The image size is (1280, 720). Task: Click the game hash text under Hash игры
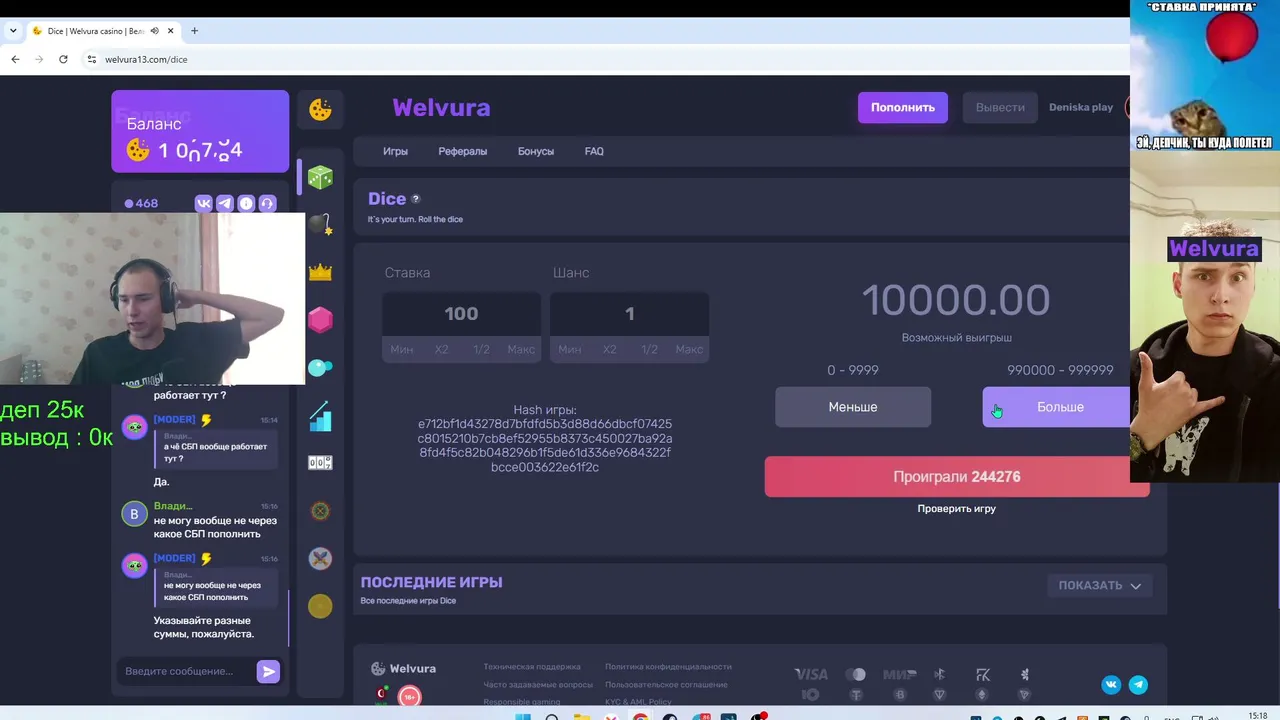[x=545, y=445]
